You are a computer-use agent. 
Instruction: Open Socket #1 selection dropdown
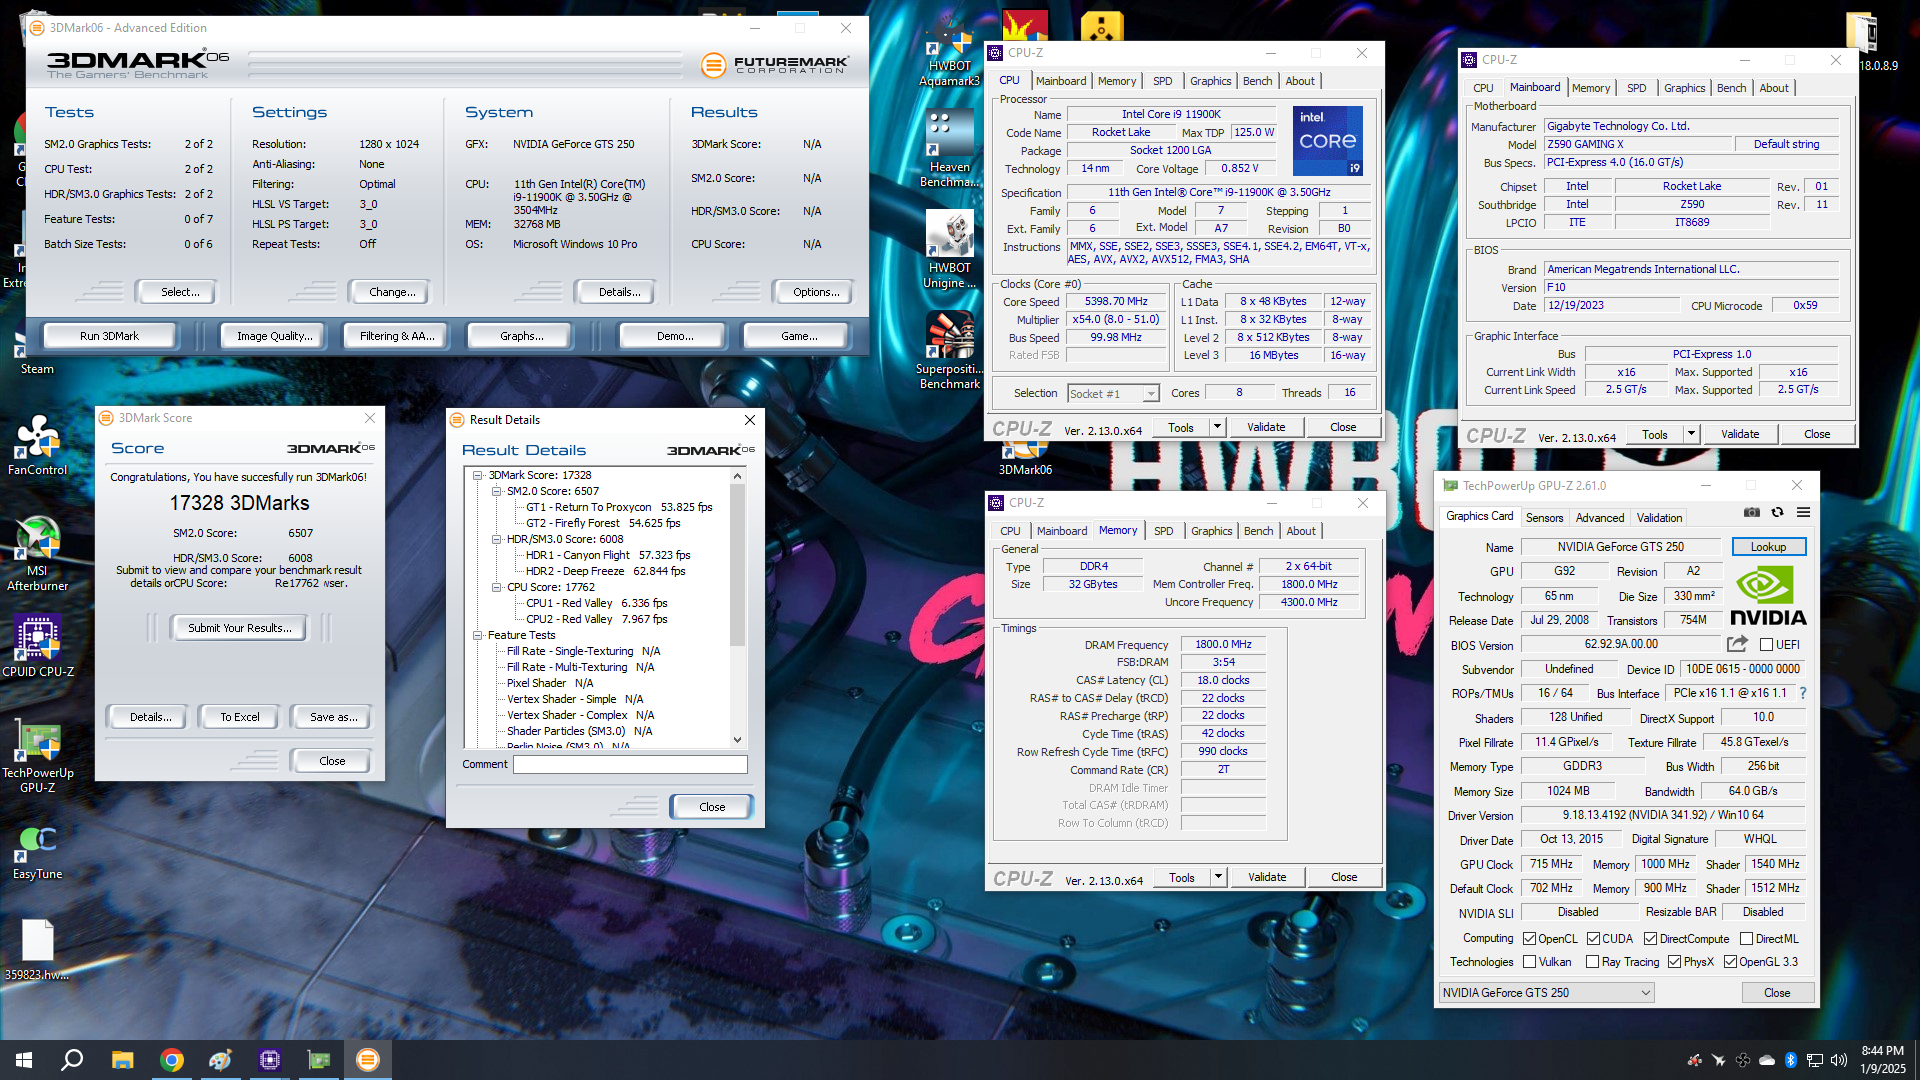coord(1113,394)
